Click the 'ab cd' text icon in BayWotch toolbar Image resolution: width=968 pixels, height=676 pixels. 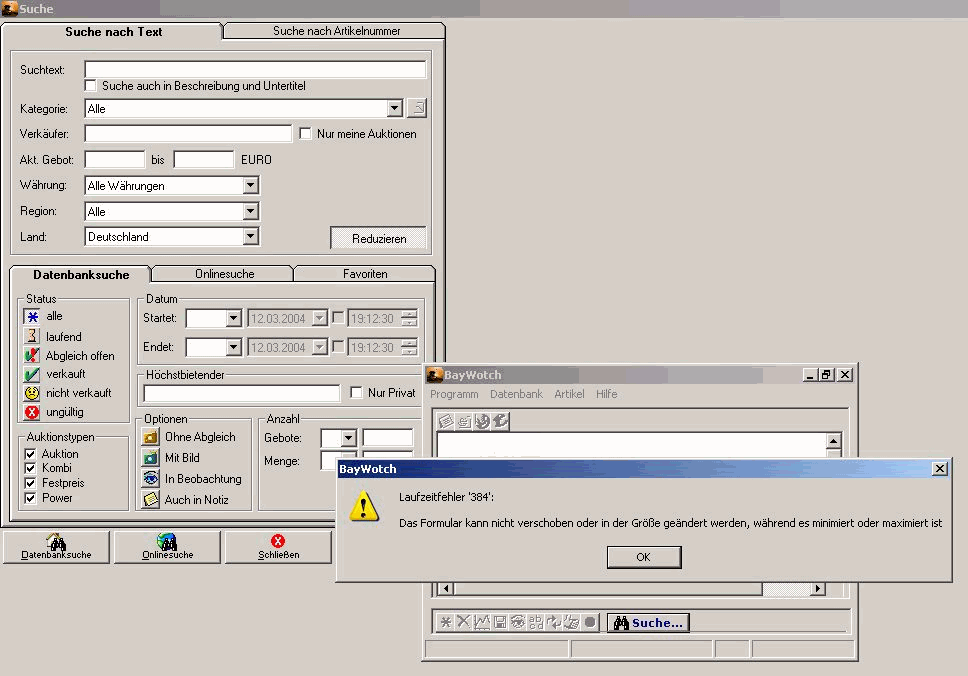pyautogui.click(x=536, y=622)
